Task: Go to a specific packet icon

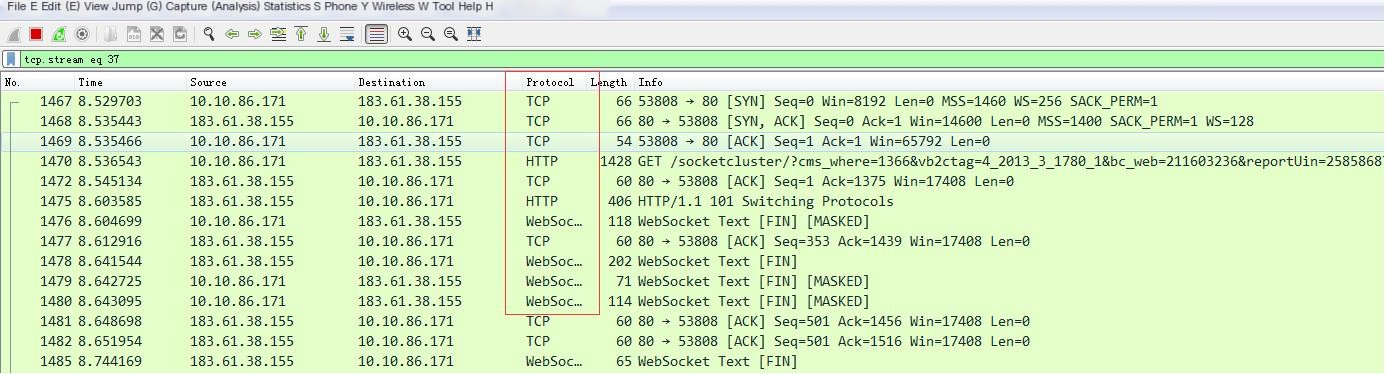Action: [278, 34]
